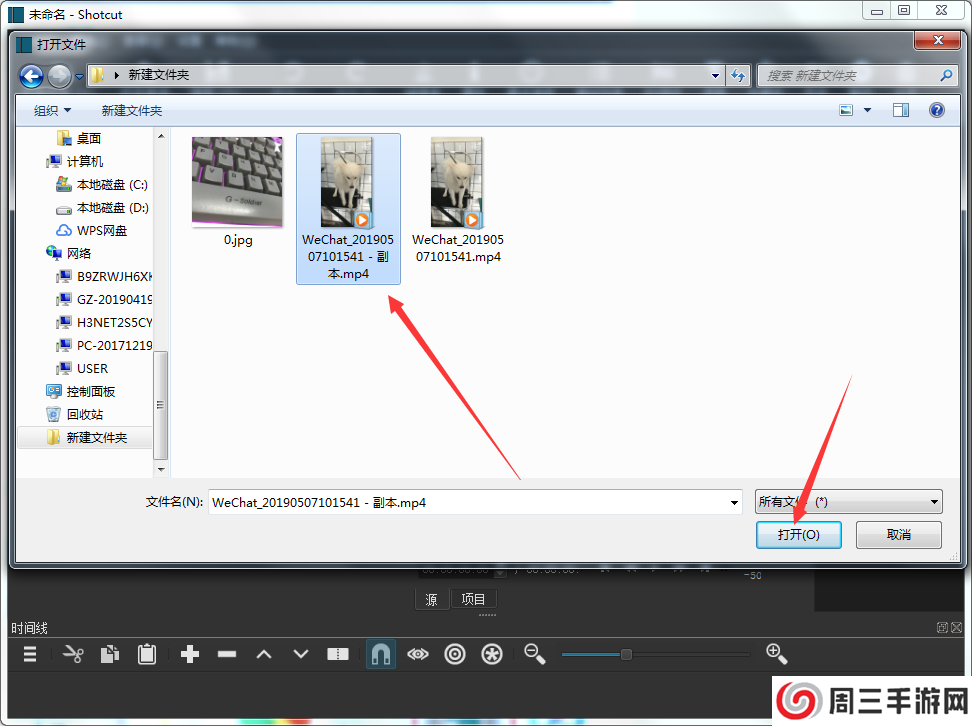Toggle timeline snapping magnet

pos(381,654)
